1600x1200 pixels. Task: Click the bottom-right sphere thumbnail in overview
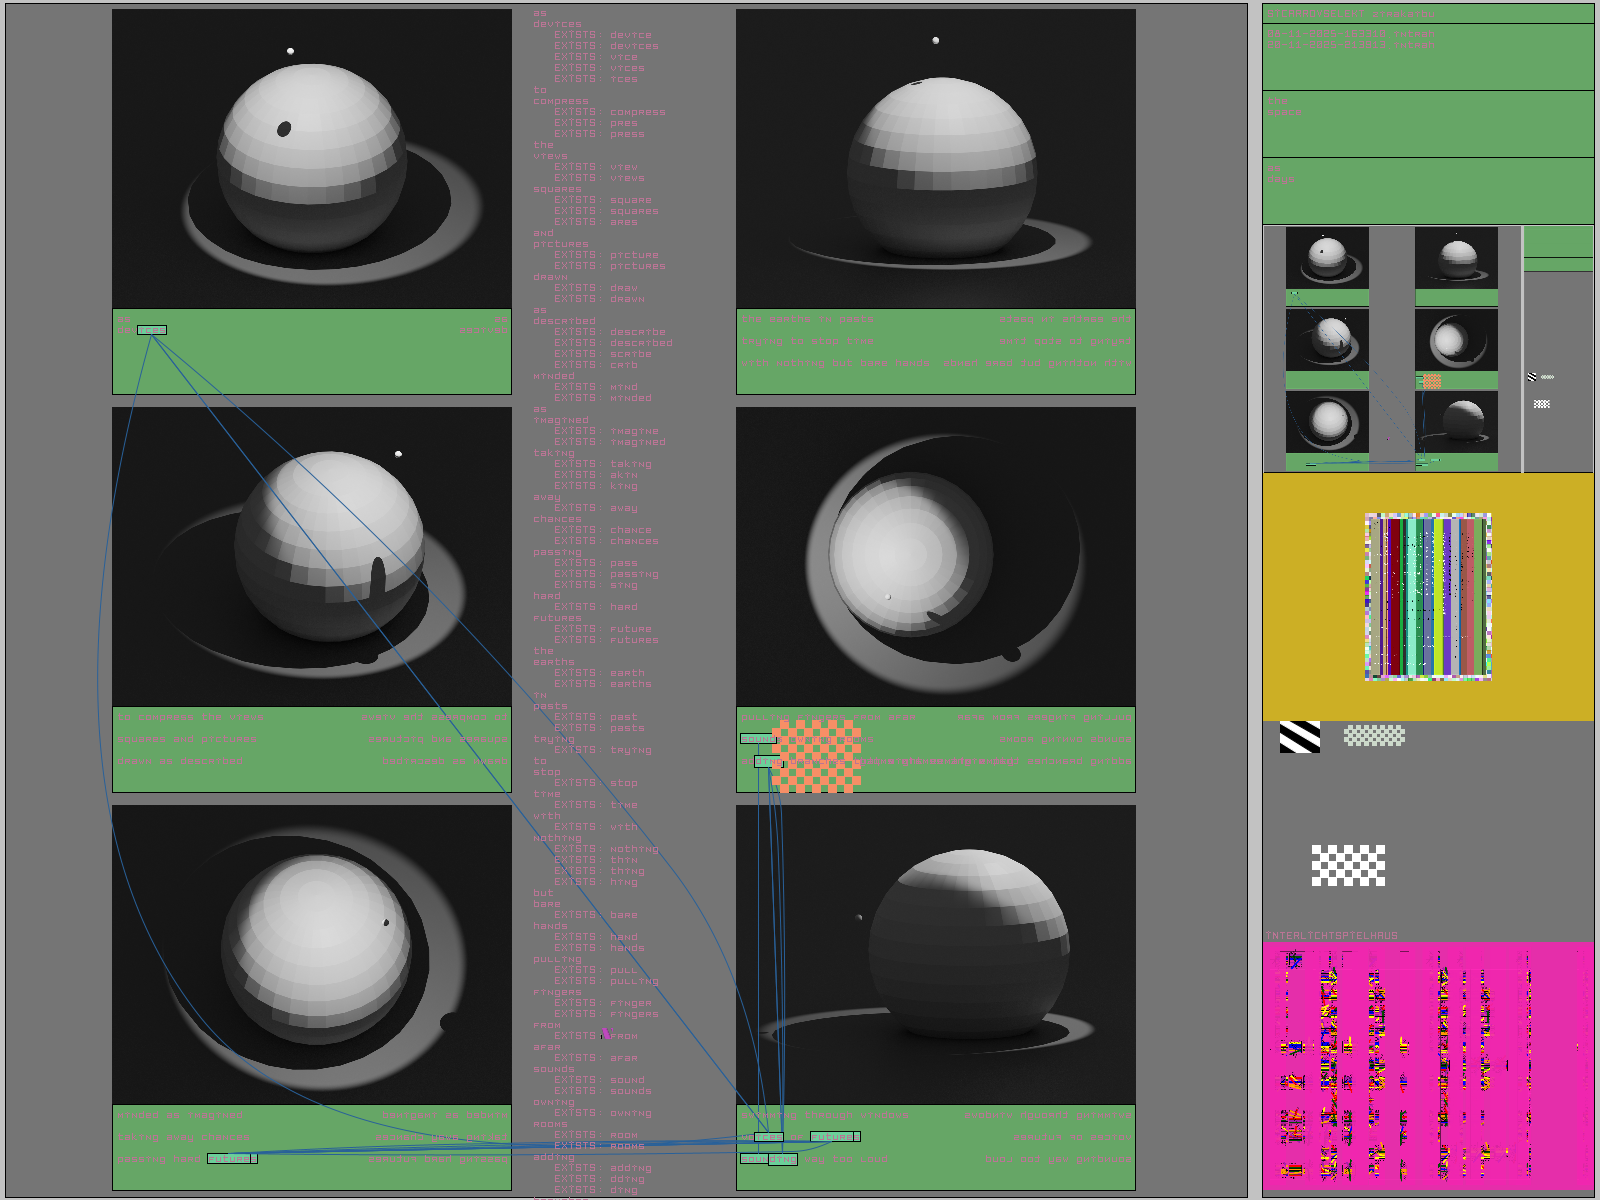pyautogui.click(x=1456, y=421)
